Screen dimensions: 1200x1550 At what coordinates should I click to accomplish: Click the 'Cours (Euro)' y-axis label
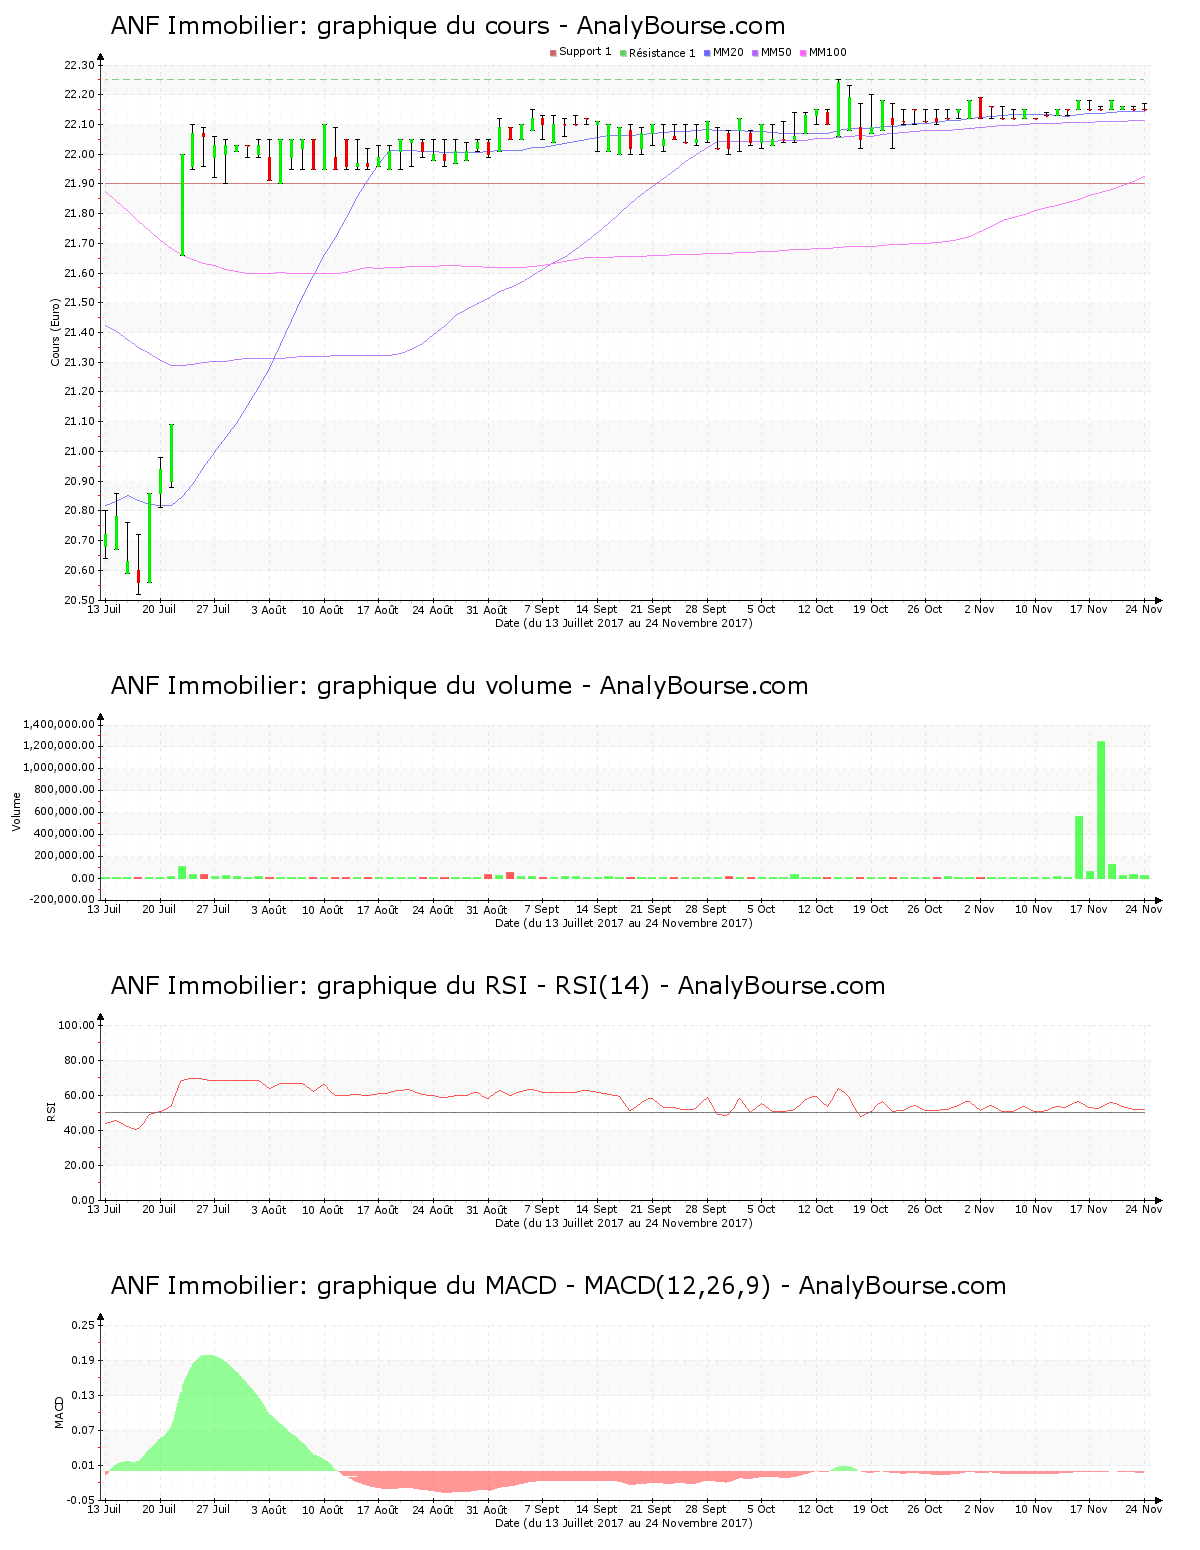click(x=56, y=332)
